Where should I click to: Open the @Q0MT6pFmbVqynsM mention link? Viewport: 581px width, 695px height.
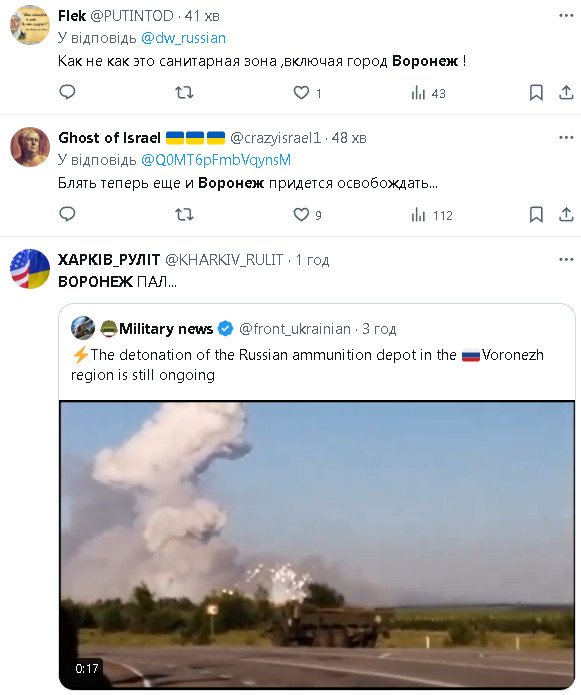click(x=216, y=160)
